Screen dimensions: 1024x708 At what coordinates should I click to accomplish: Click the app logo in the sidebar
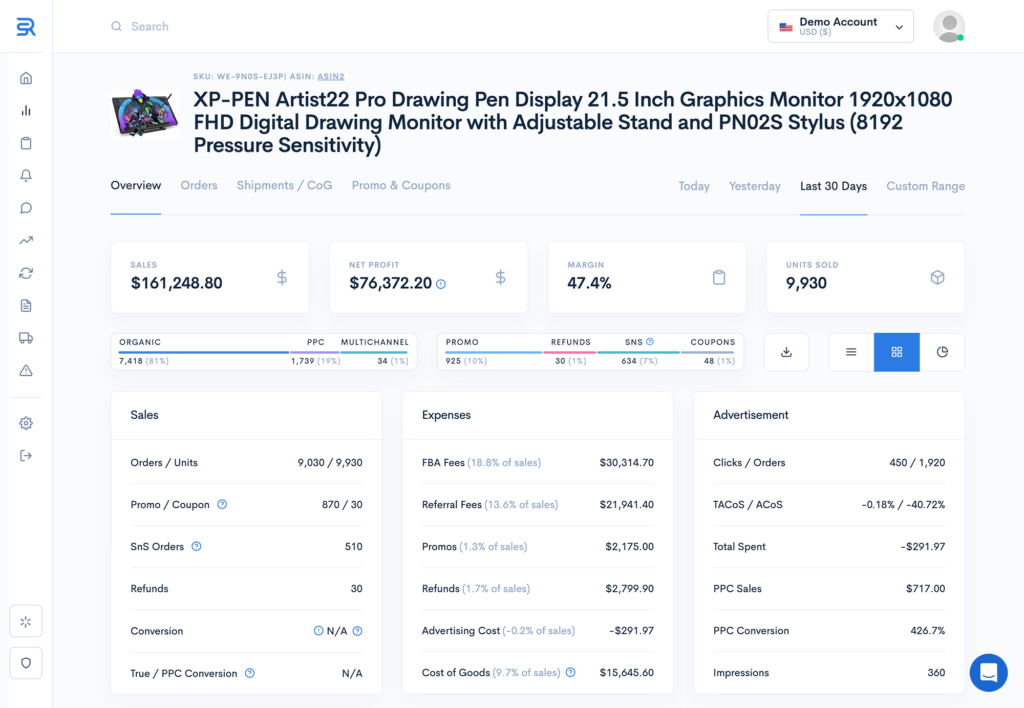(x=25, y=27)
